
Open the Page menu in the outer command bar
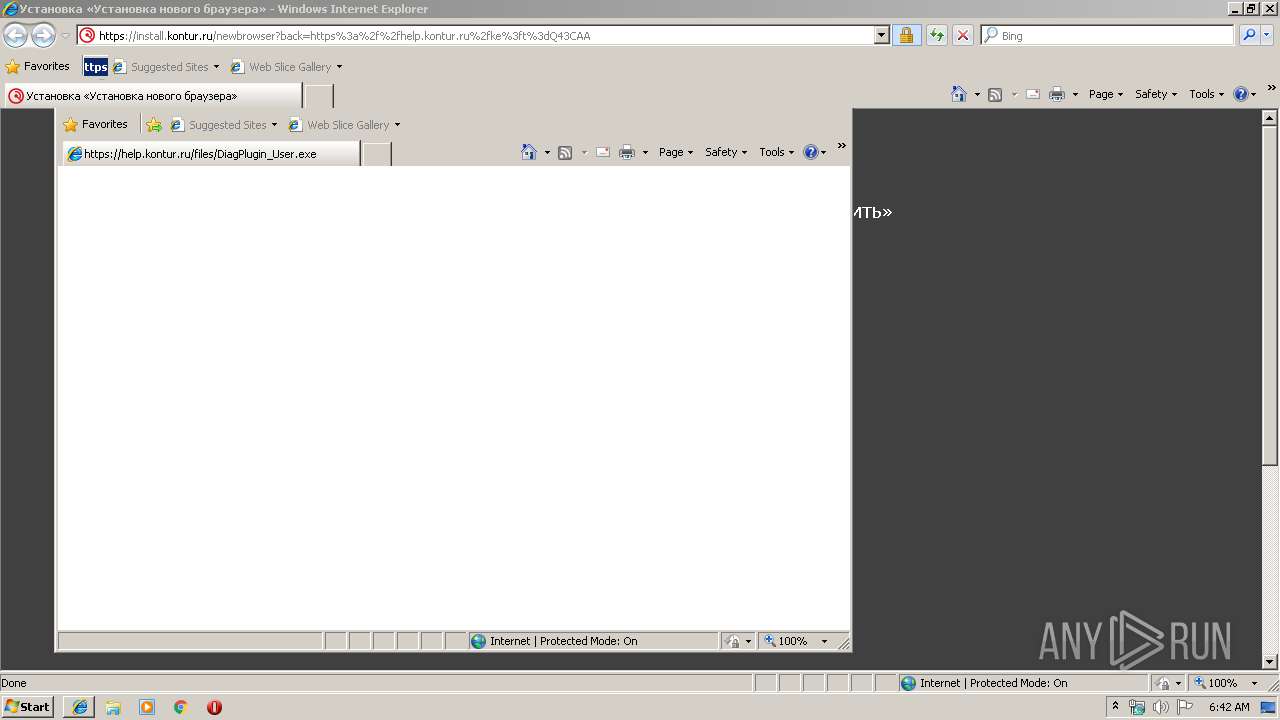[x=1106, y=94]
